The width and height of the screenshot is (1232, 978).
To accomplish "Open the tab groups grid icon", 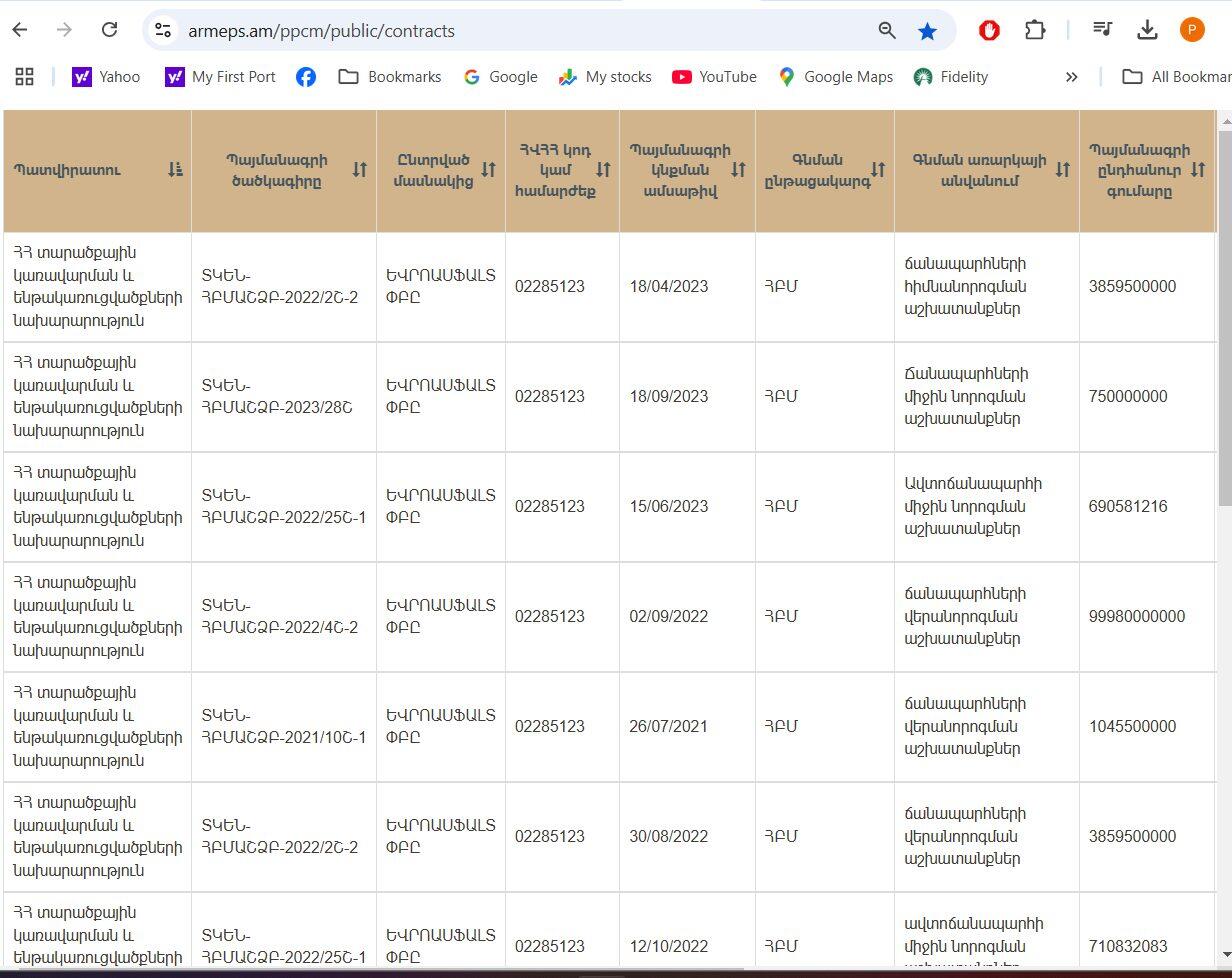I will tap(25, 77).
